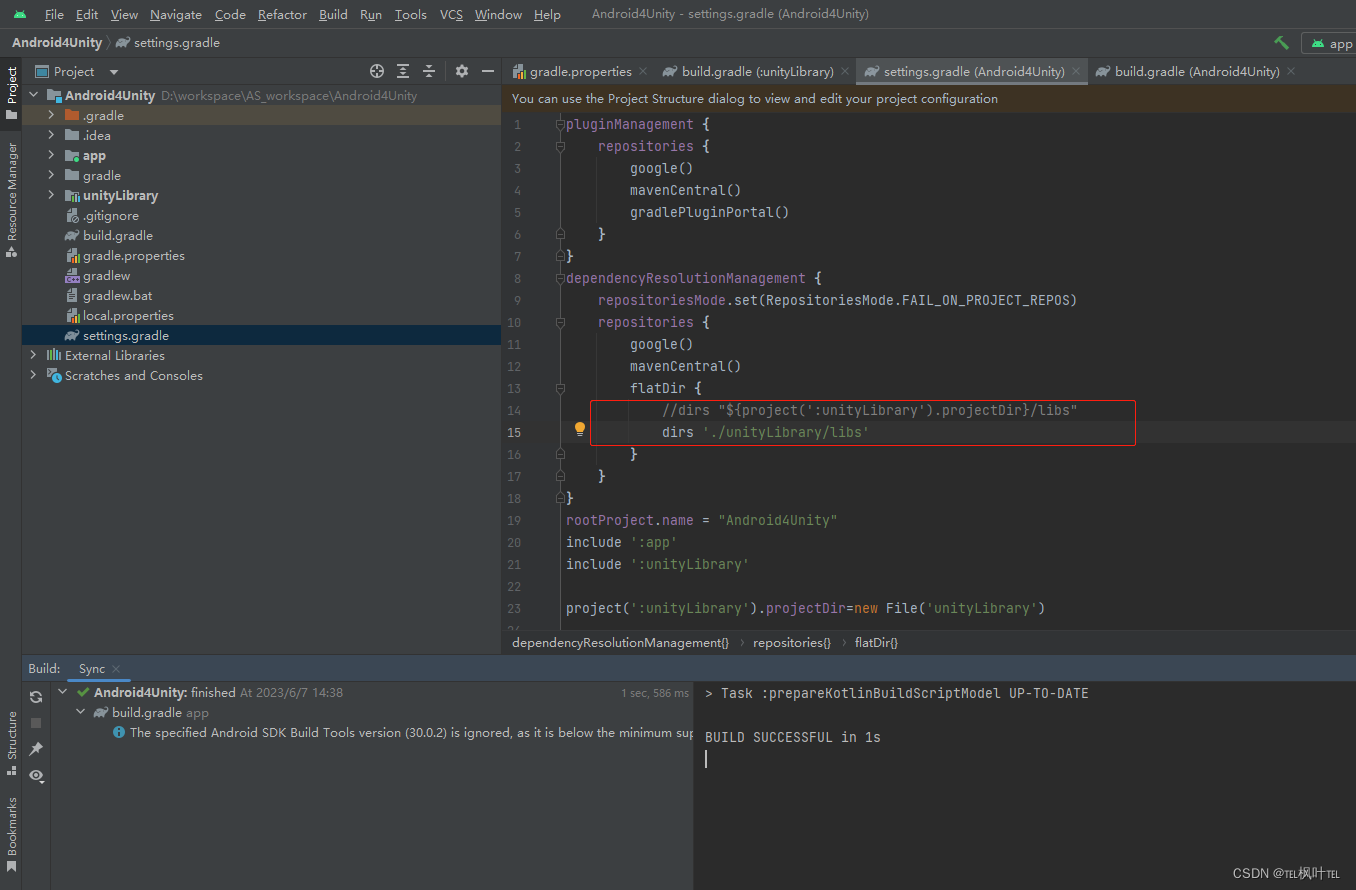Fold the flatDir block in gutter
Screen dimensions: 1356x890
[560, 388]
